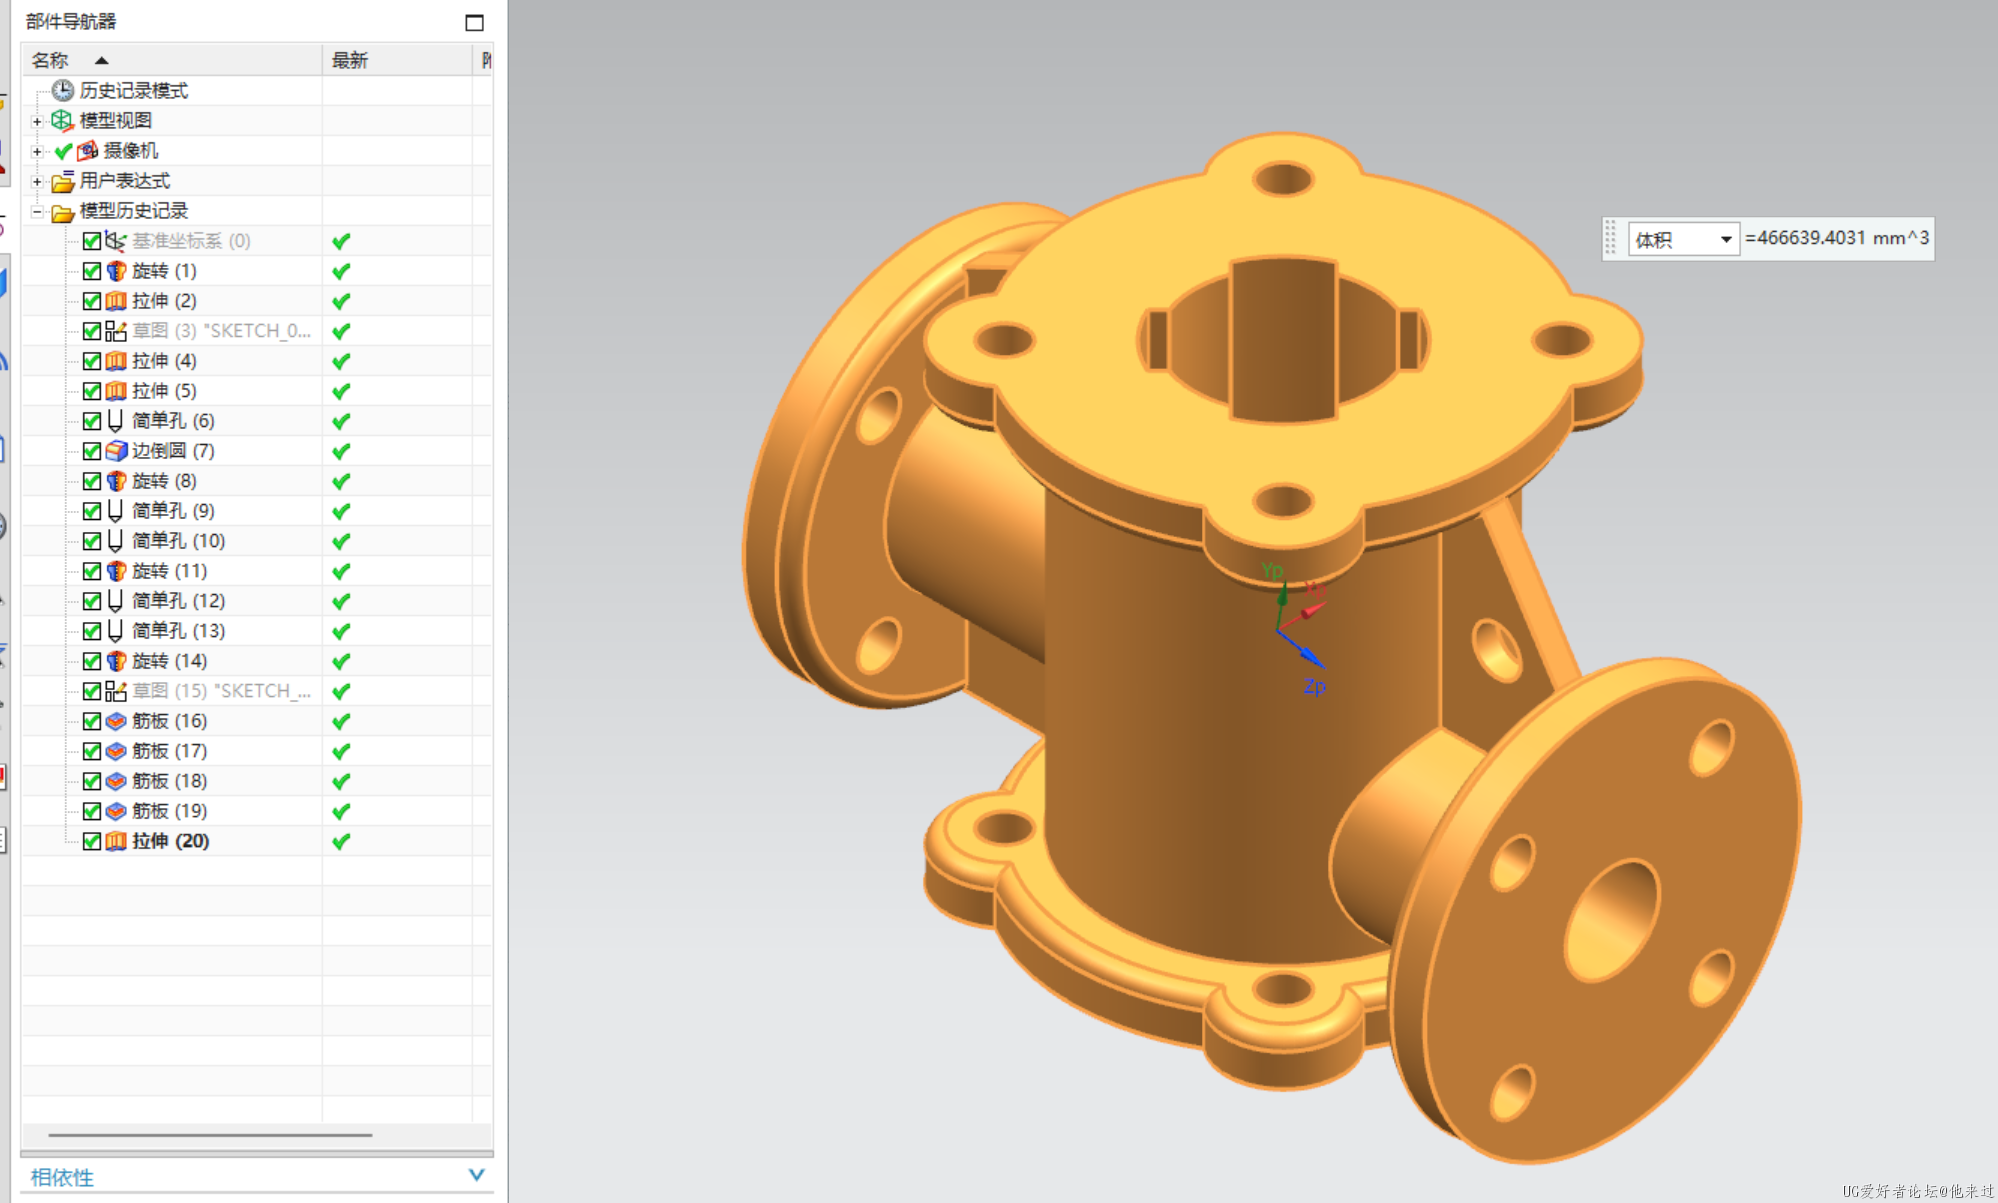Select the 拉伸 (5) feature row

point(257,391)
